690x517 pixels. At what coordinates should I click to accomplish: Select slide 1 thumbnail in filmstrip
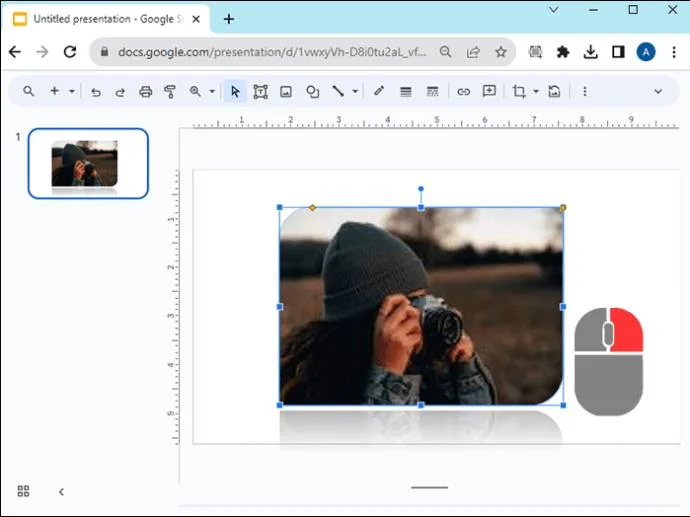[x=88, y=163]
